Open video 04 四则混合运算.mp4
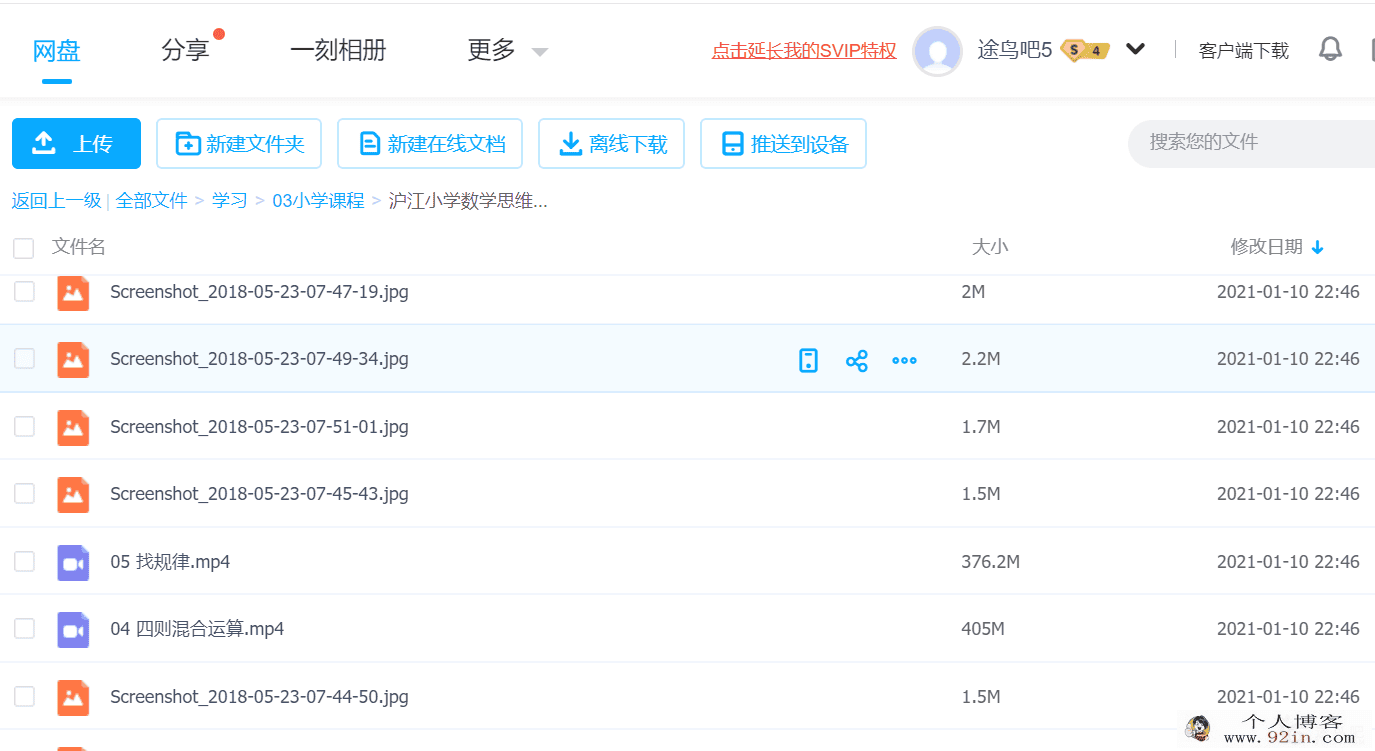The width and height of the screenshot is (1375, 751). [197, 629]
